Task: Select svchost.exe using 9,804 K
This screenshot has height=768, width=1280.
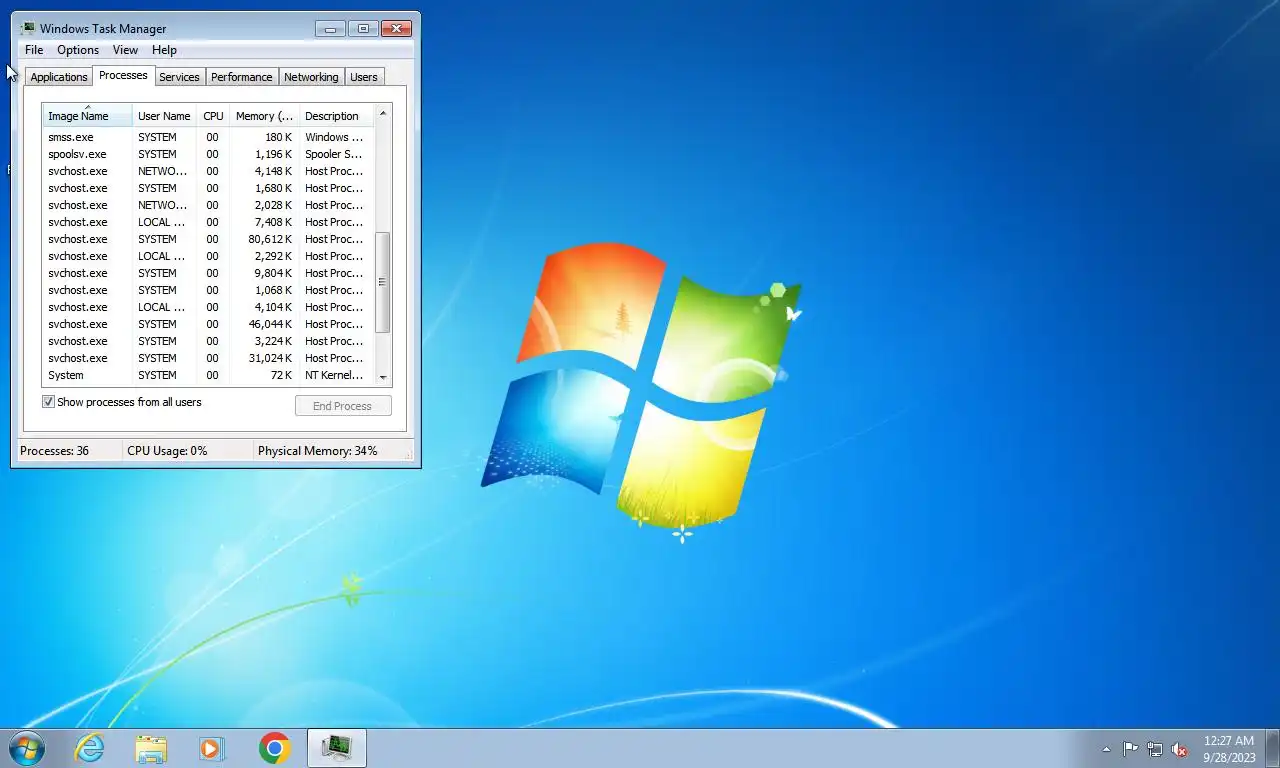Action: click(208, 273)
